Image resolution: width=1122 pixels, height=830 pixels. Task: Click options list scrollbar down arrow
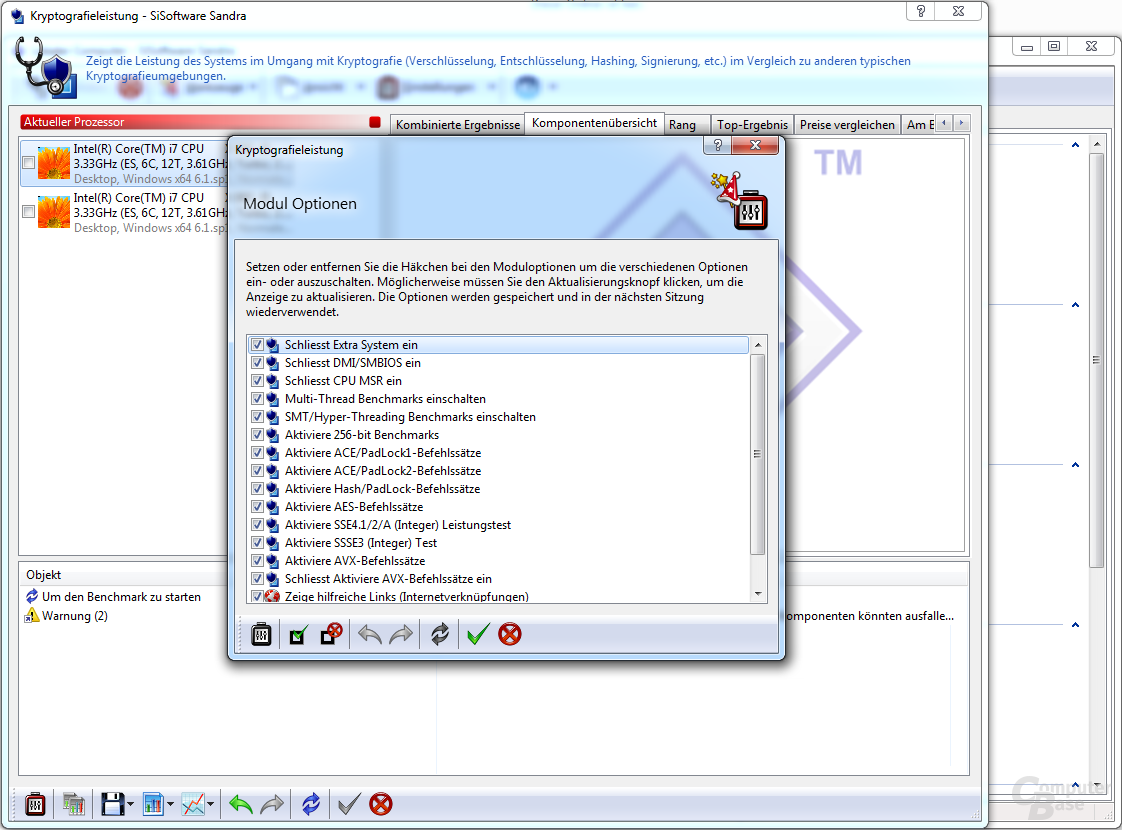coord(758,595)
